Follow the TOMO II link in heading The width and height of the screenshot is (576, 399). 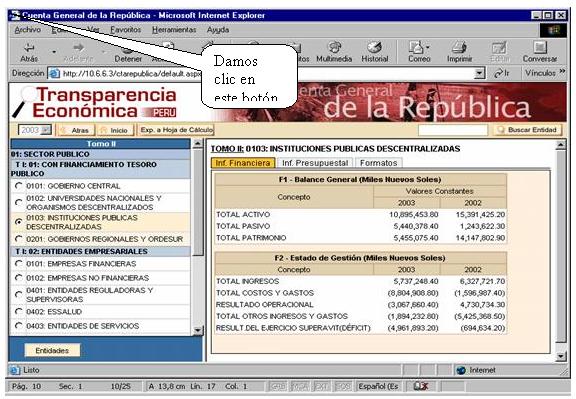tap(227, 149)
